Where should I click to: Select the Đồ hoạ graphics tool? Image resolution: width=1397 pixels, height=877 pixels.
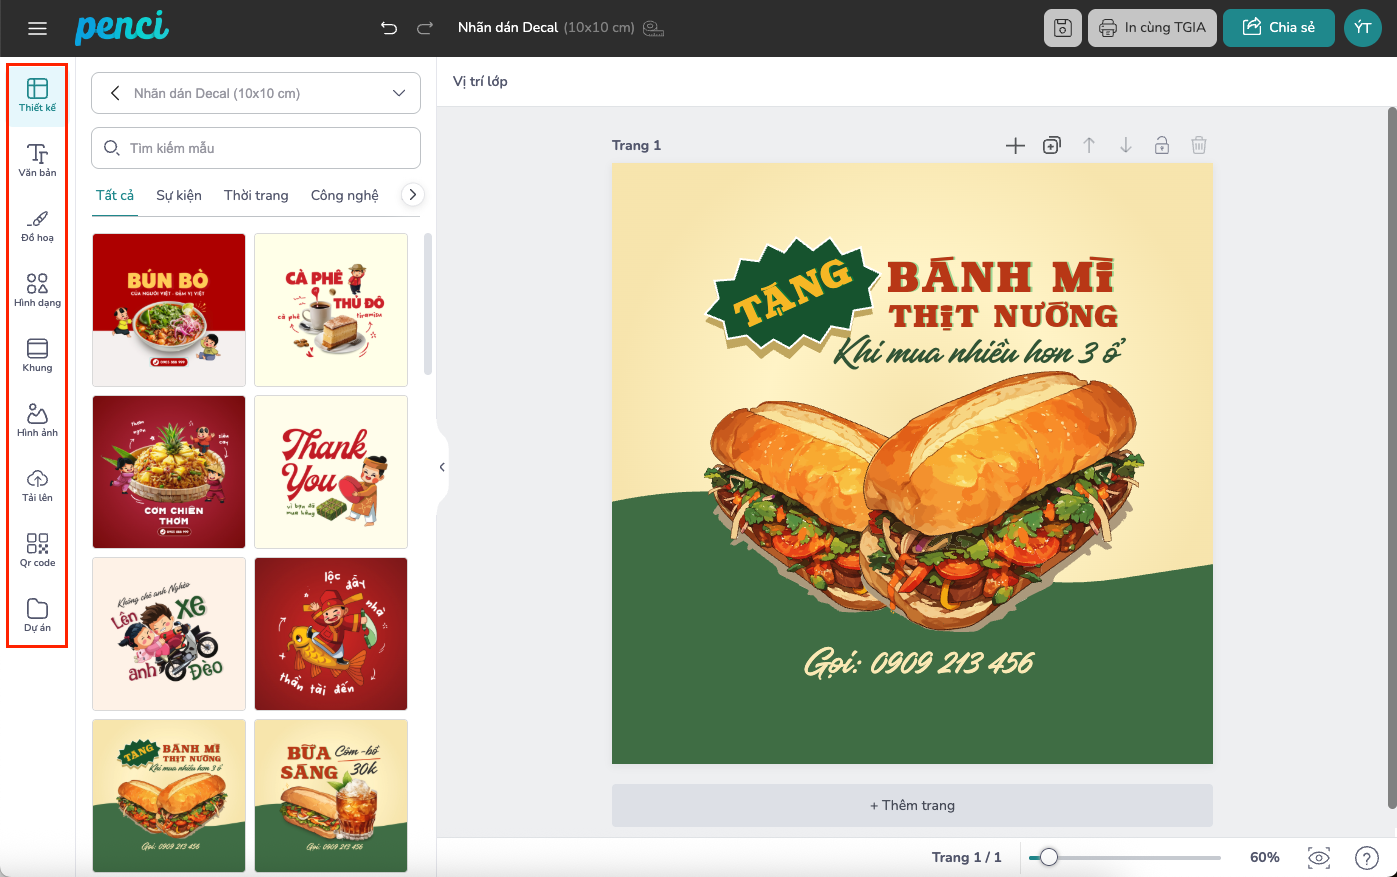coord(37,224)
